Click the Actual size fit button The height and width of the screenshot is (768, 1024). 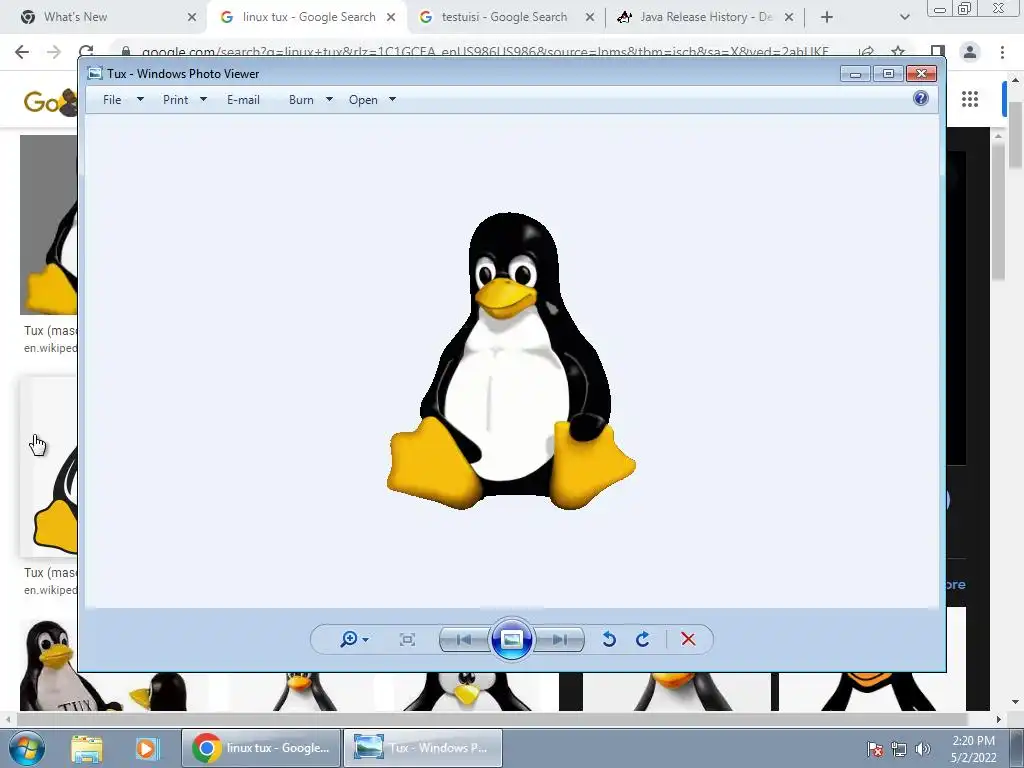pos(408,639)
